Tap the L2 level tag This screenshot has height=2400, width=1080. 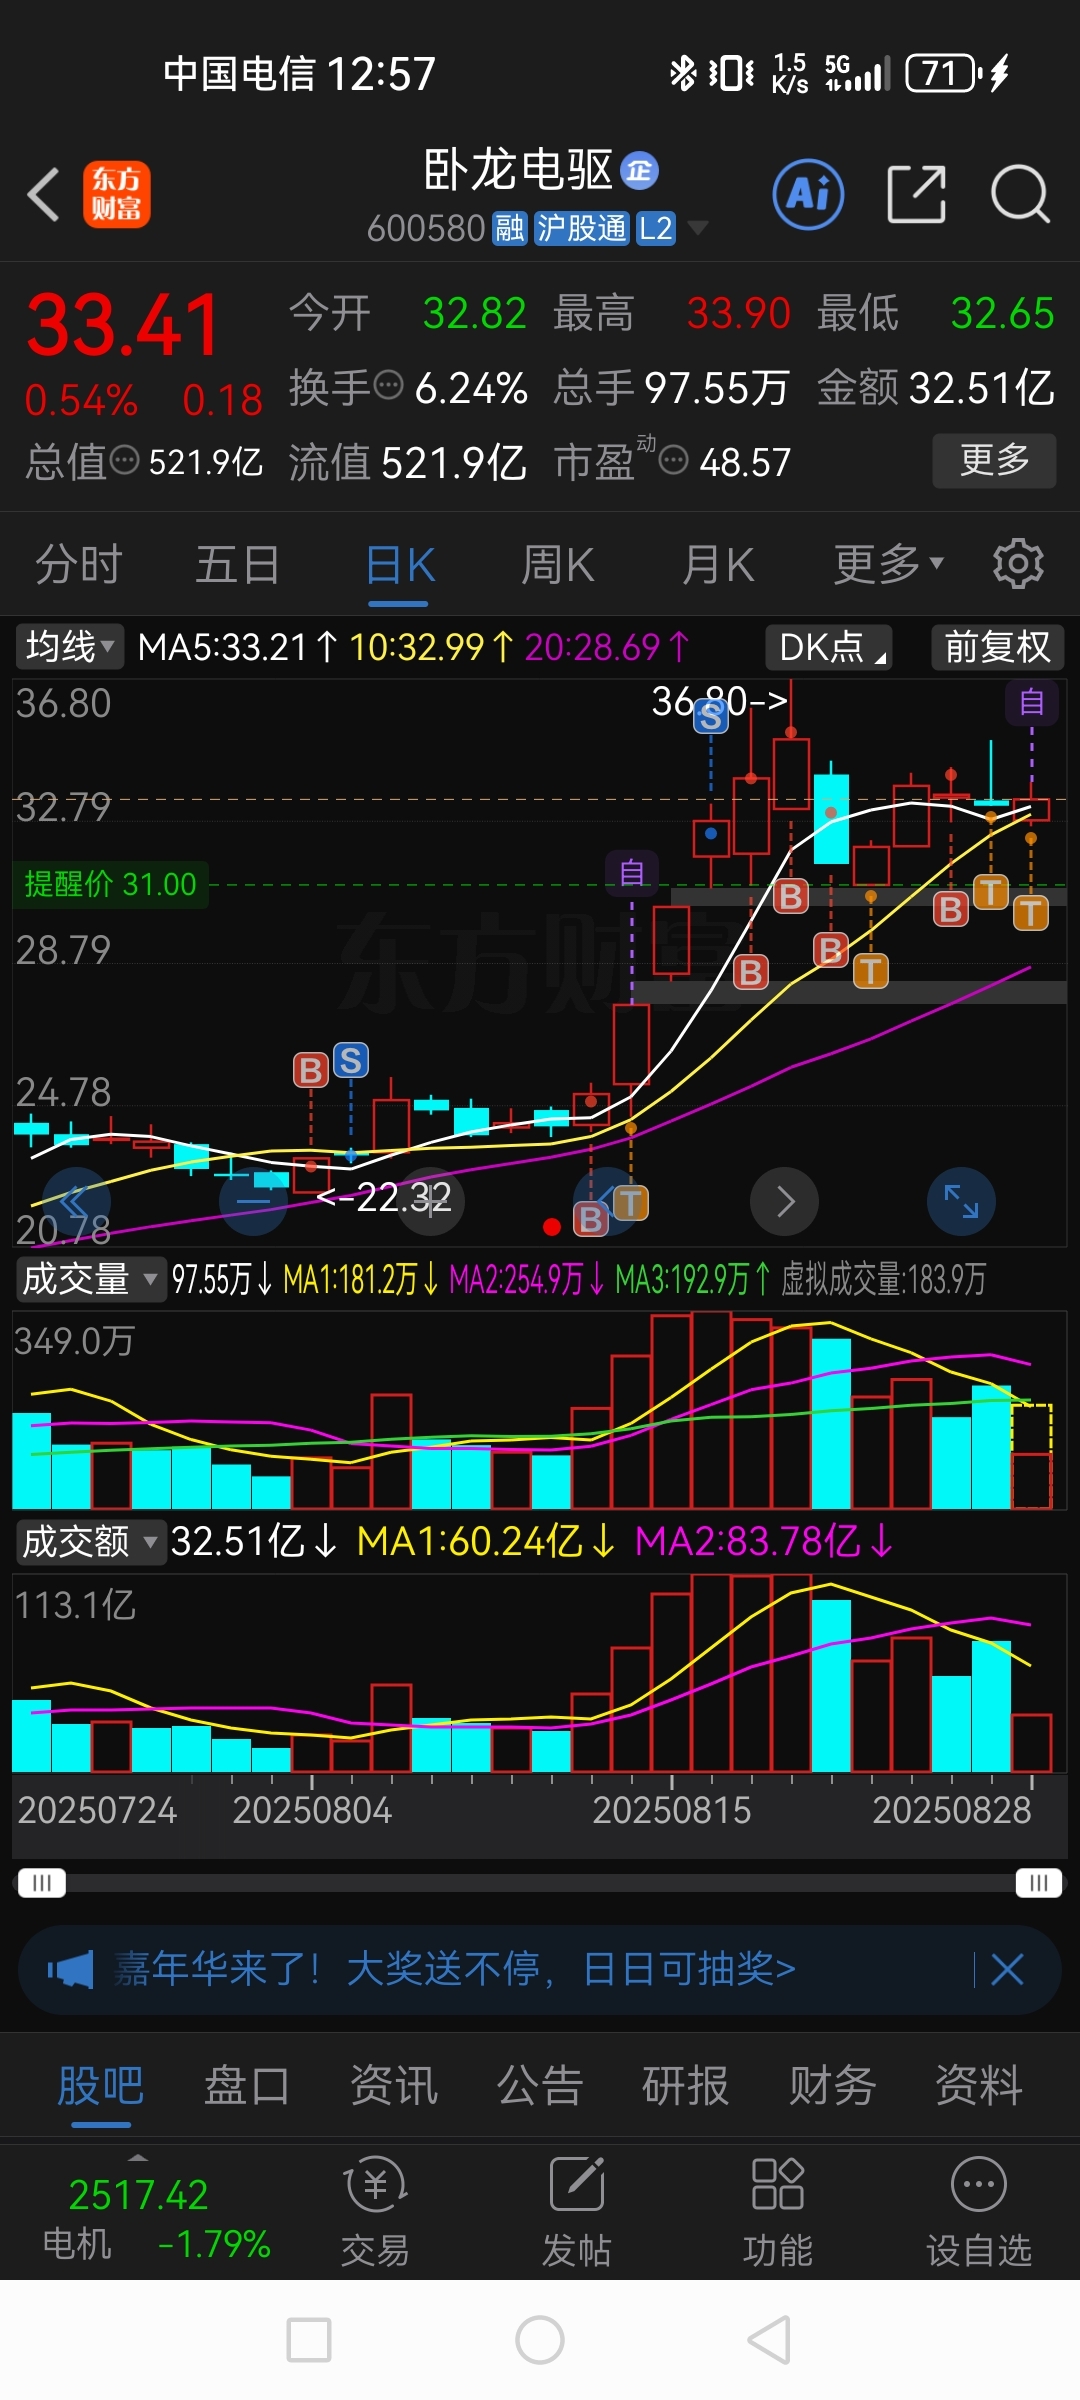pos(656,229)
